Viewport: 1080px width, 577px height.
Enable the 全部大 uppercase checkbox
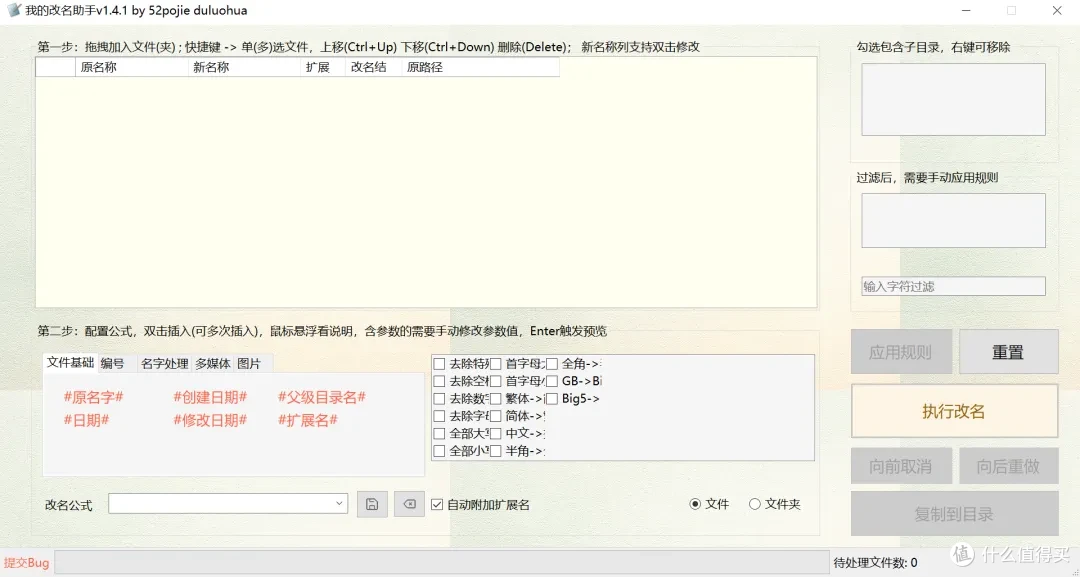[439, 434]
